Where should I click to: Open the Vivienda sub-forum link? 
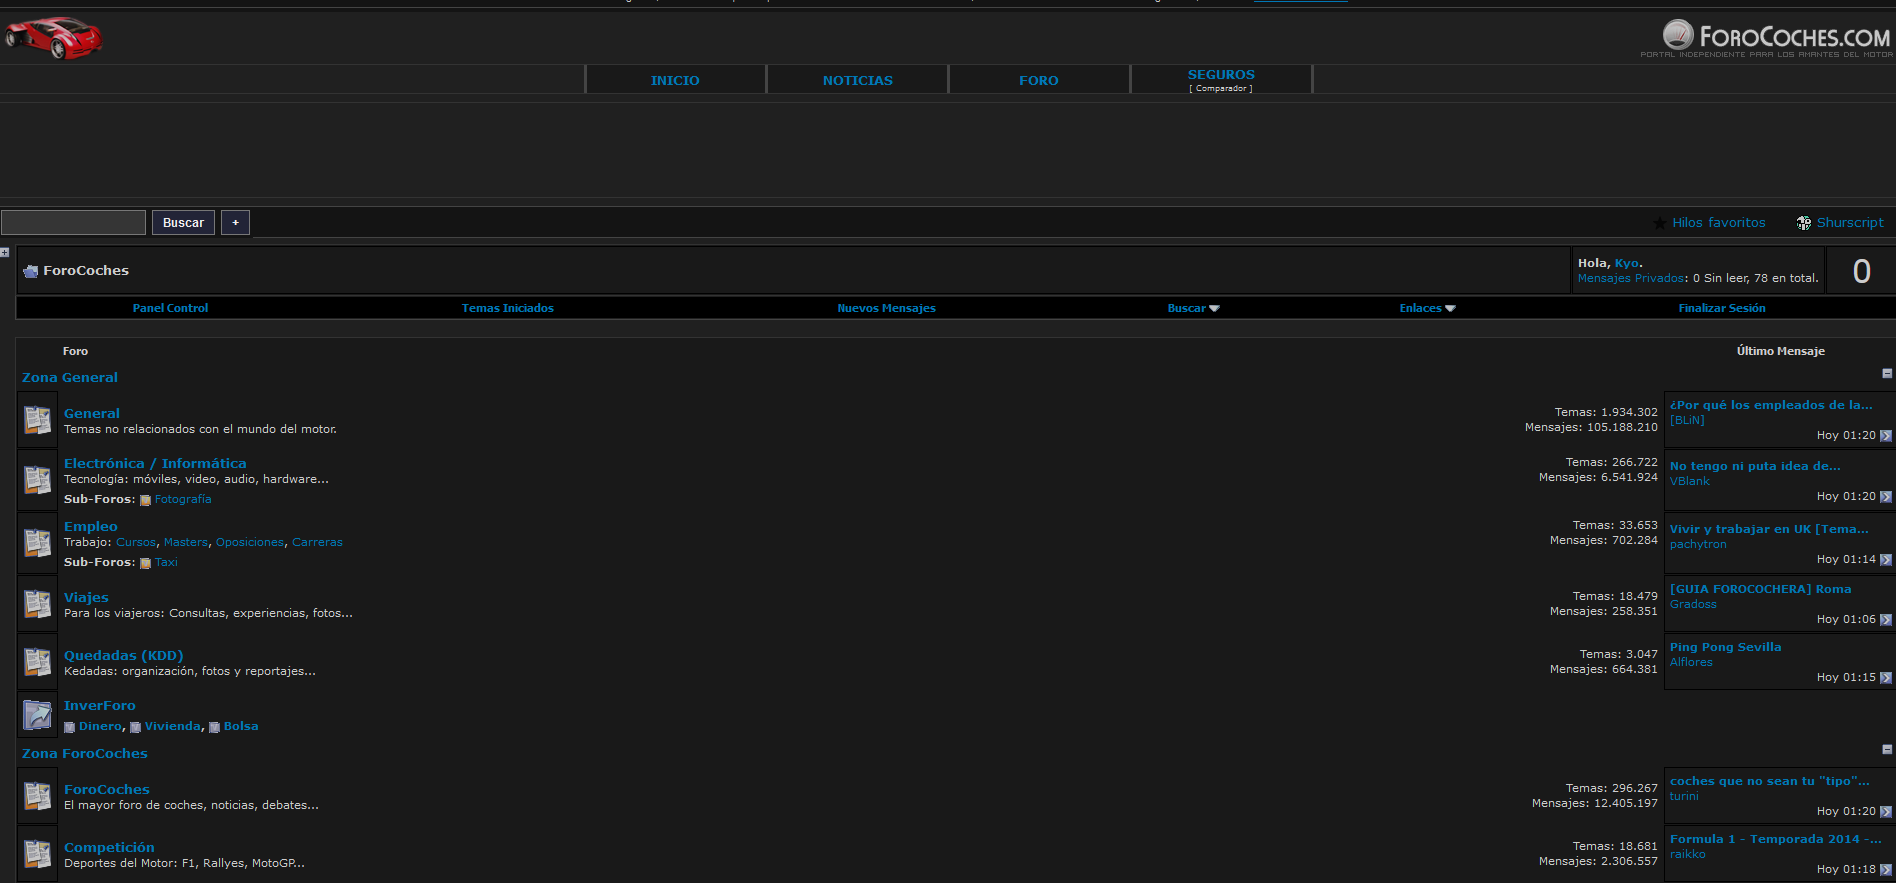tap(173, 727)
